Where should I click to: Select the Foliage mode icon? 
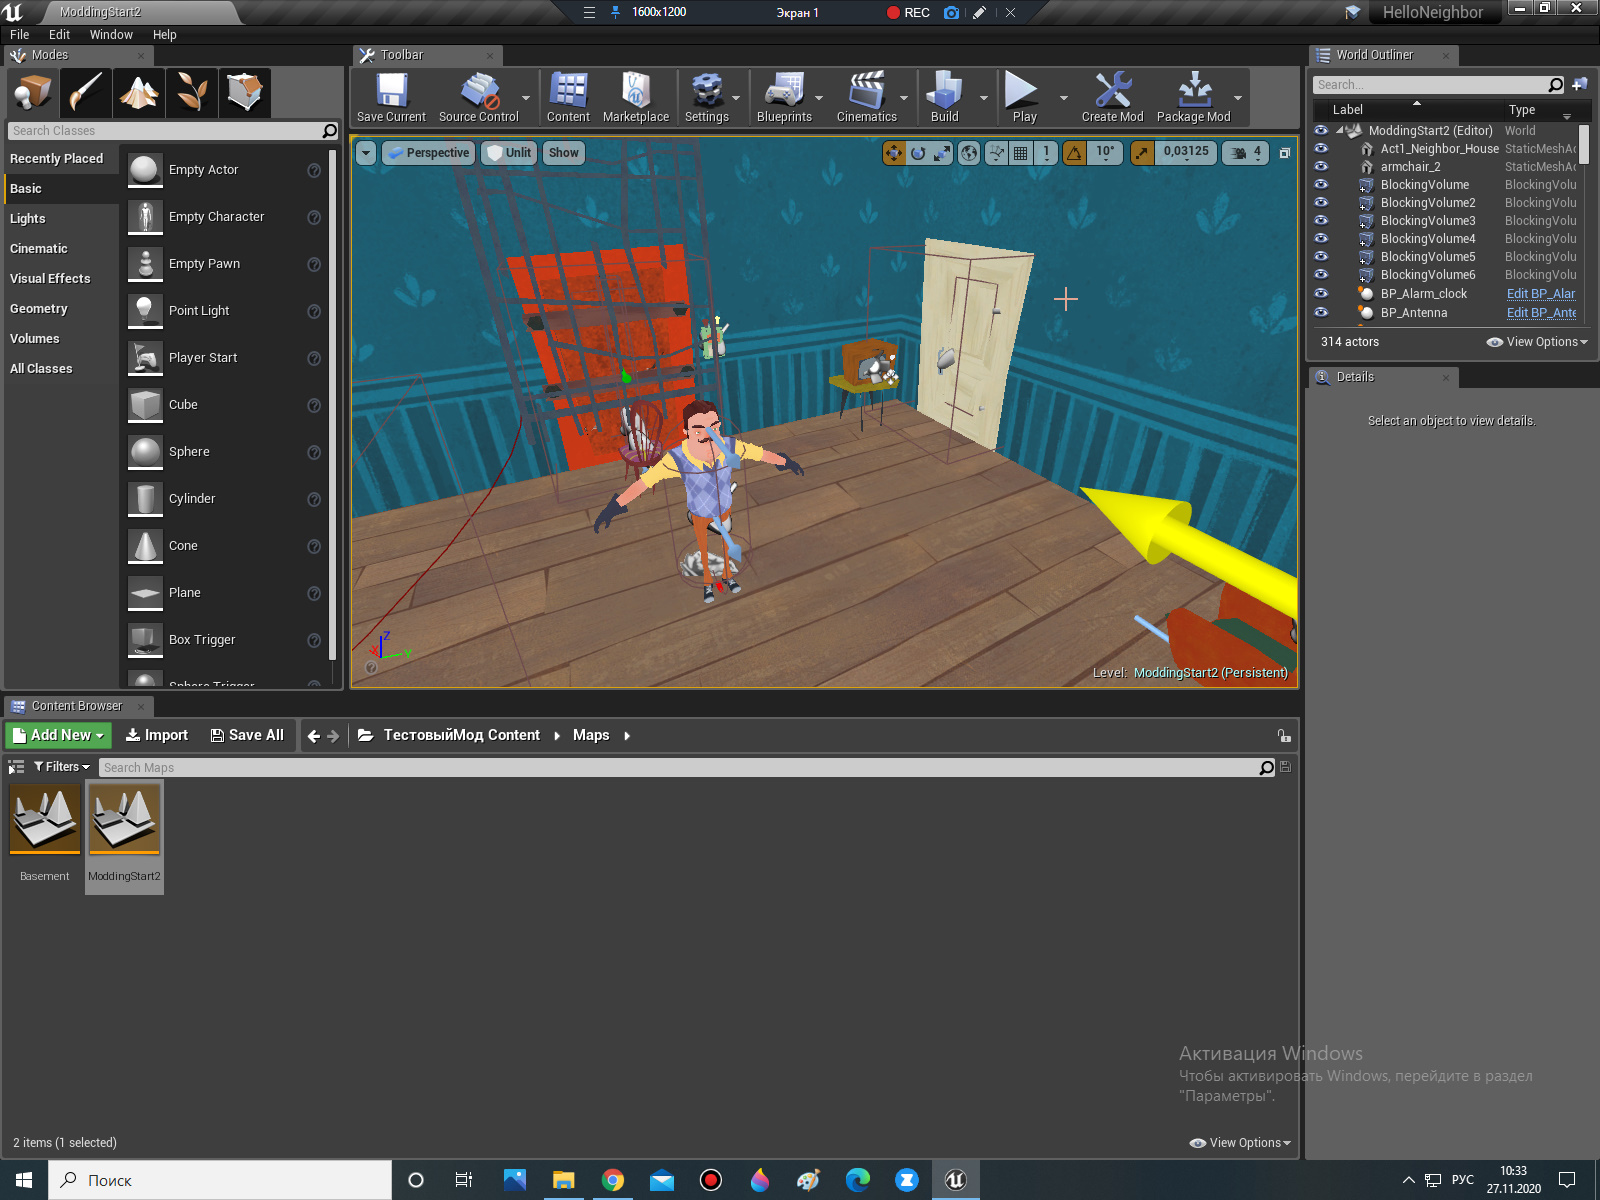[x=192, y=93]
